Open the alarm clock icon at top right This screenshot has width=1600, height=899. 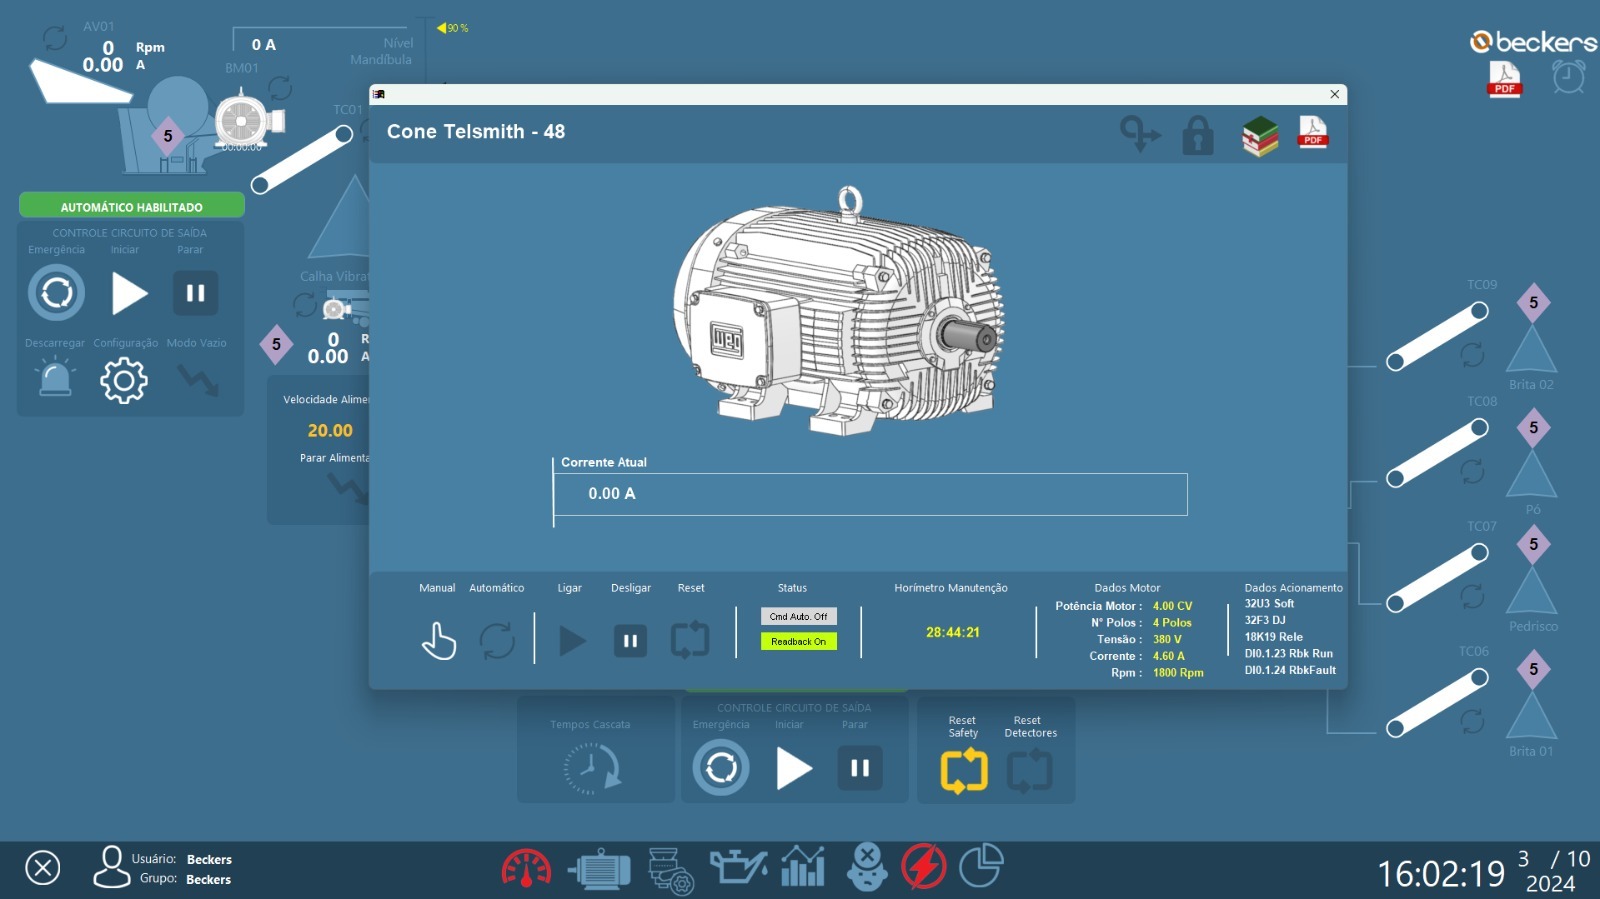point(1568,77)
